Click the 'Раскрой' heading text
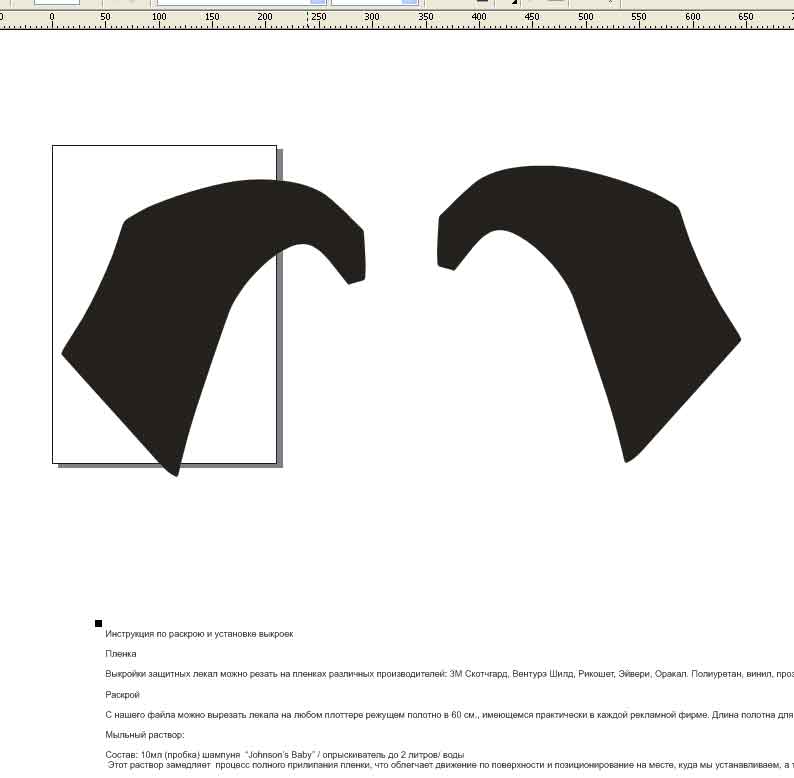 (122, 694)
